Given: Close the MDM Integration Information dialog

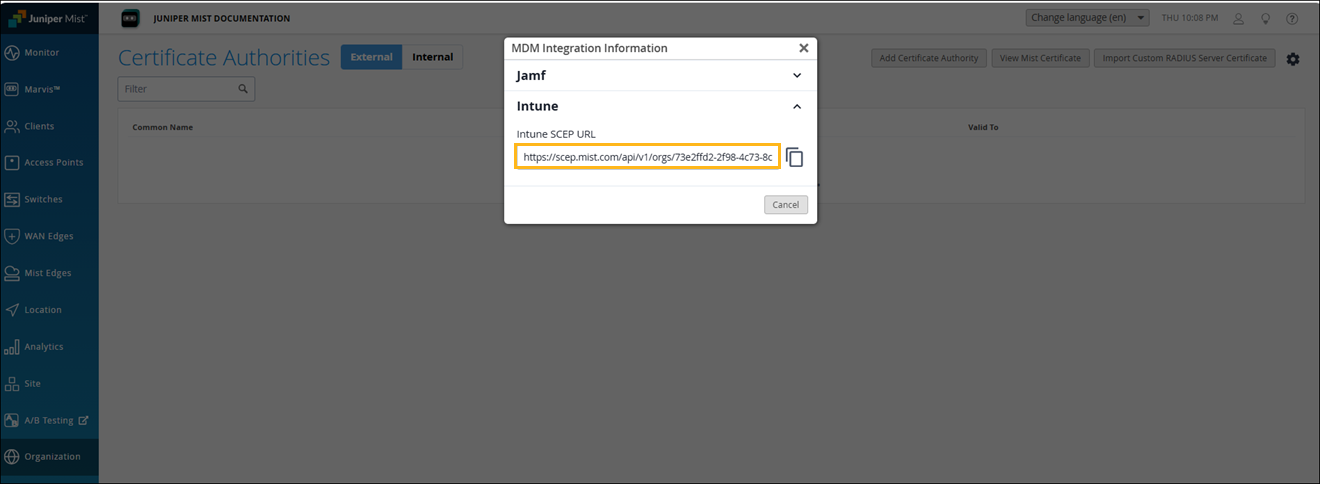Looking at the screenshot, I should pos(803,48).
